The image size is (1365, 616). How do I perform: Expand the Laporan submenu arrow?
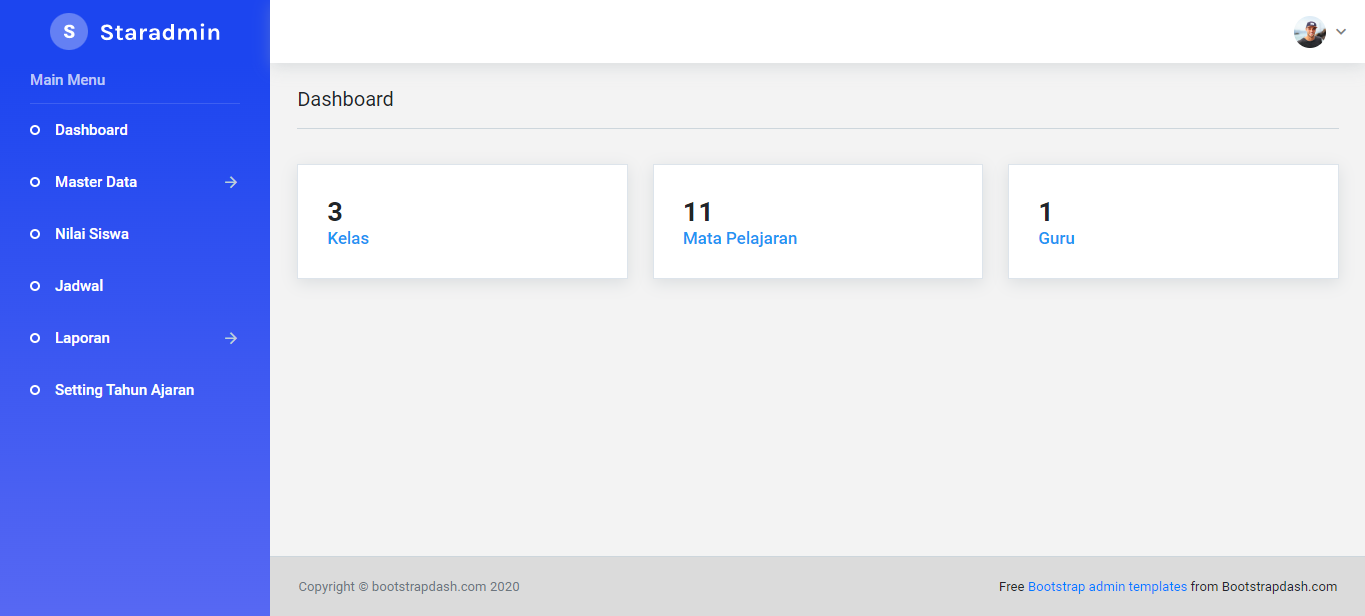[231, 338]
